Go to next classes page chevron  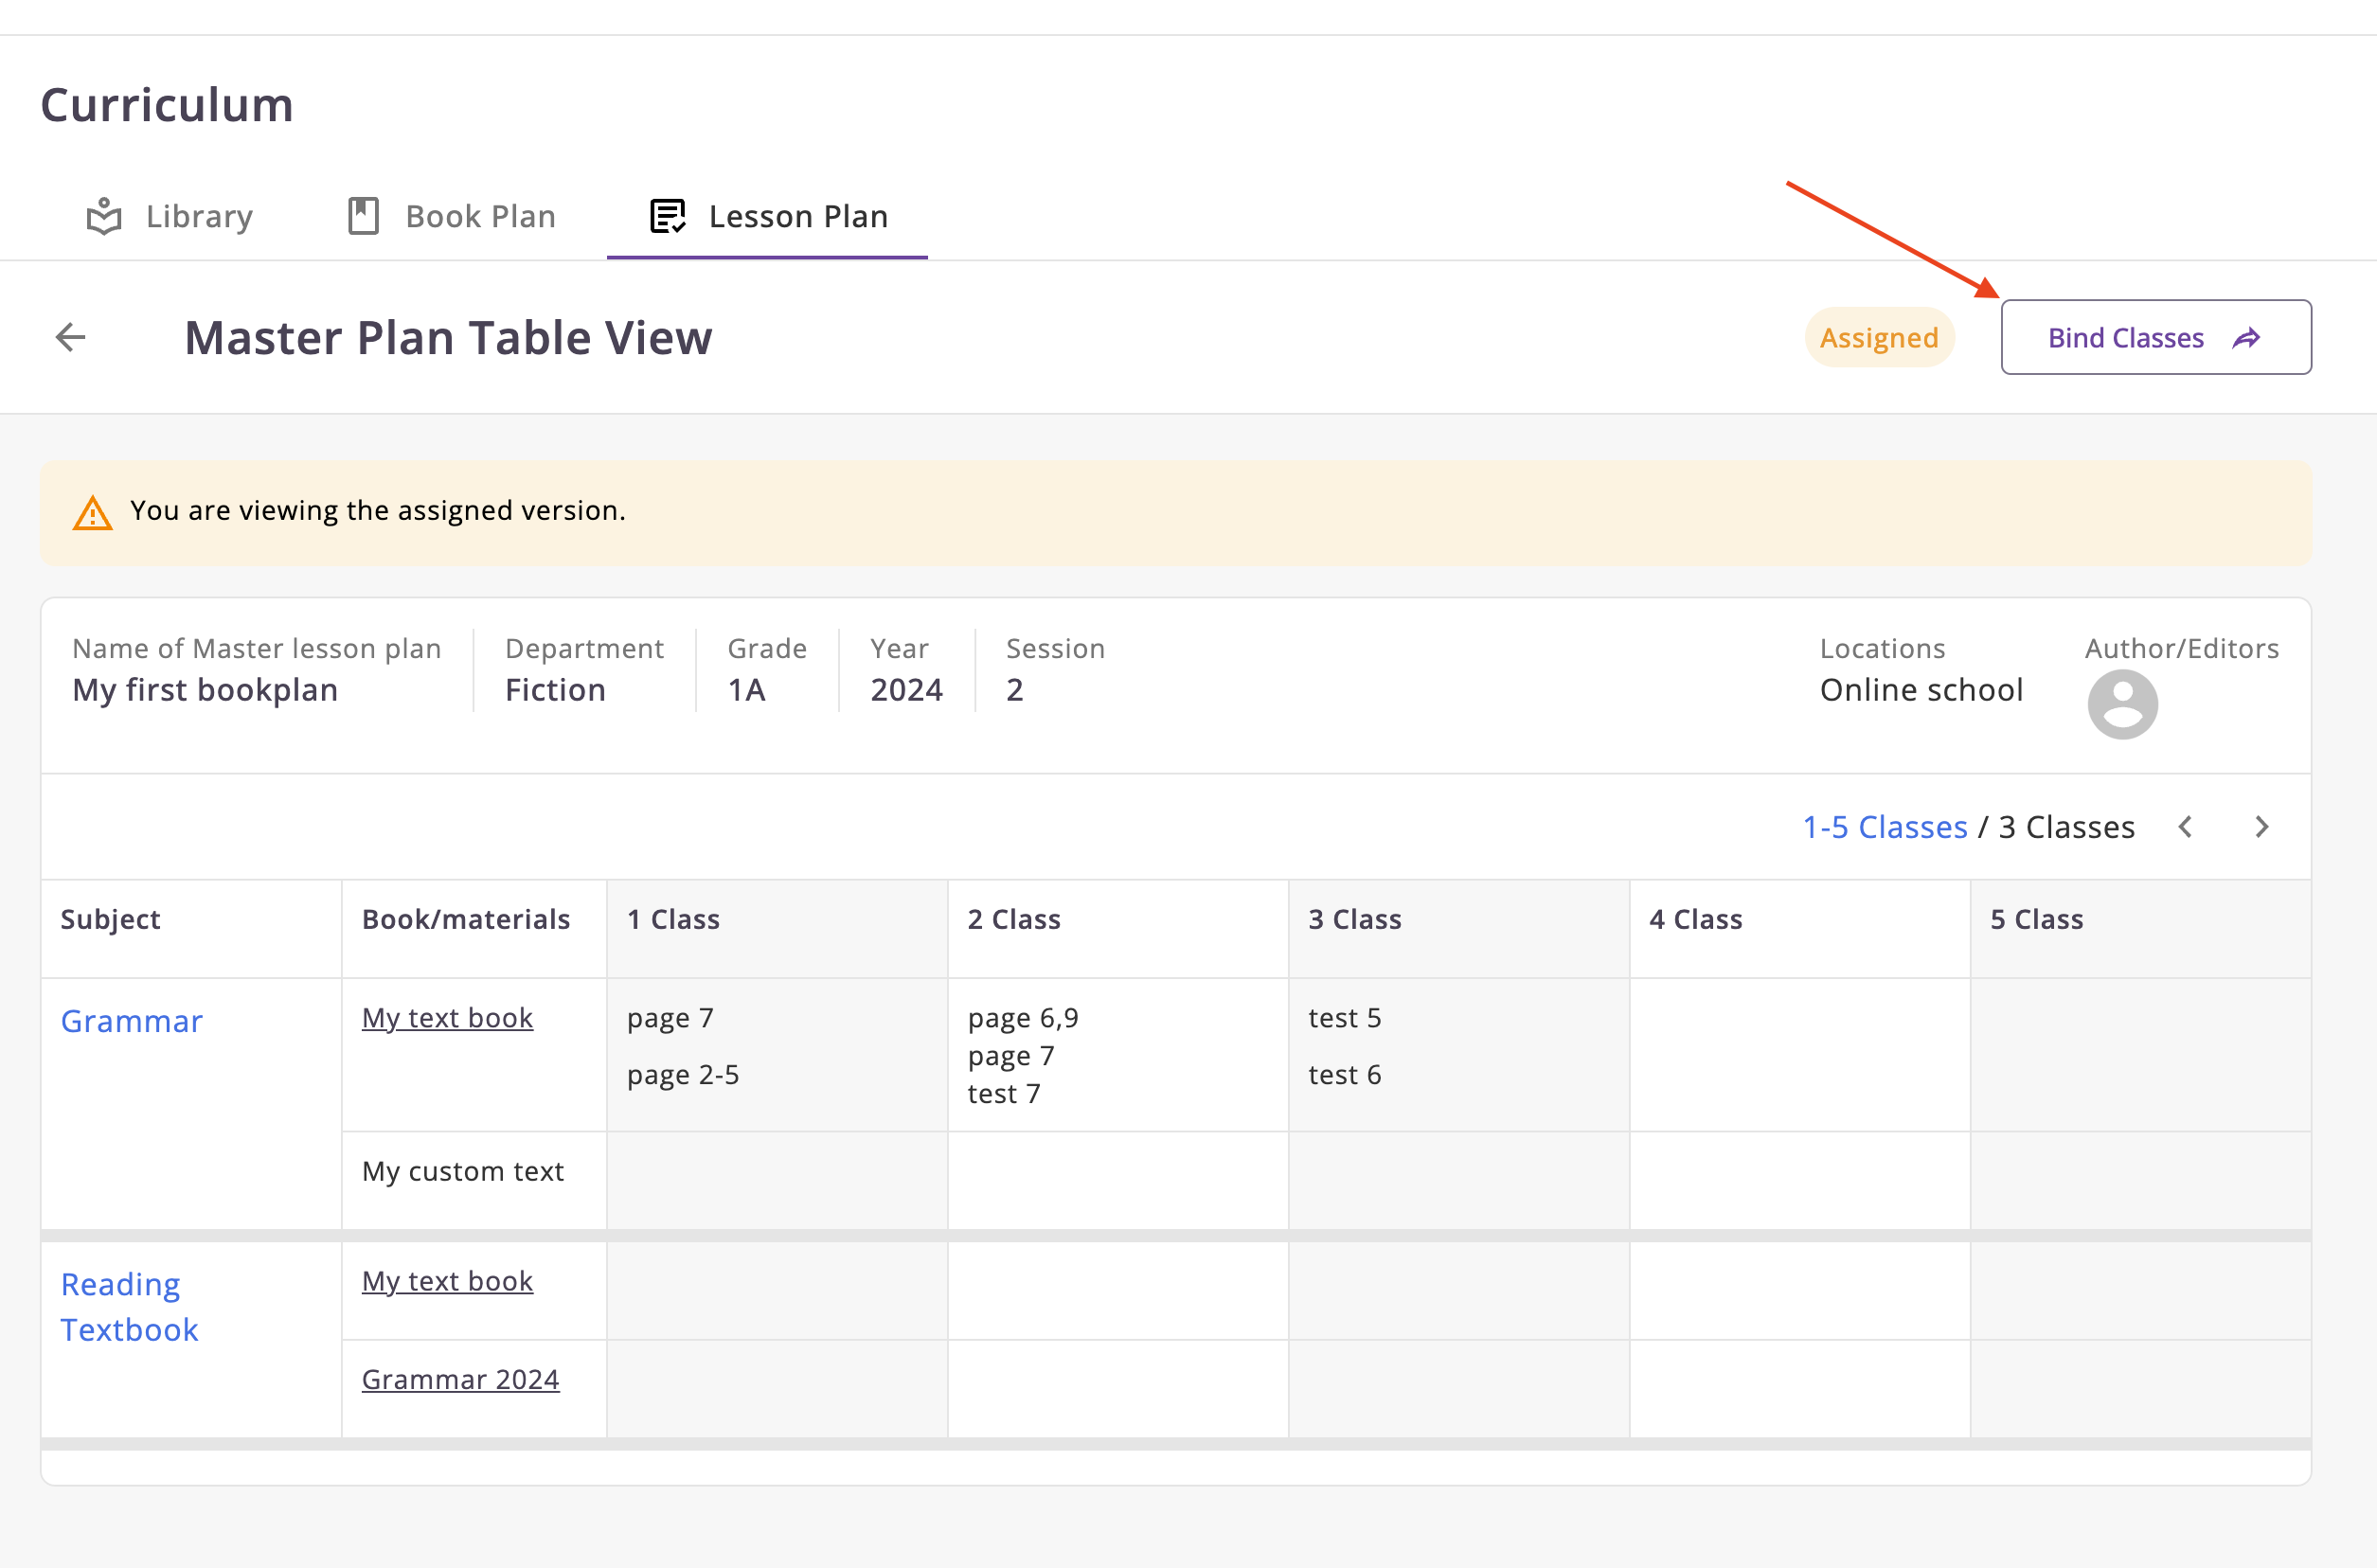[2262, 827]
